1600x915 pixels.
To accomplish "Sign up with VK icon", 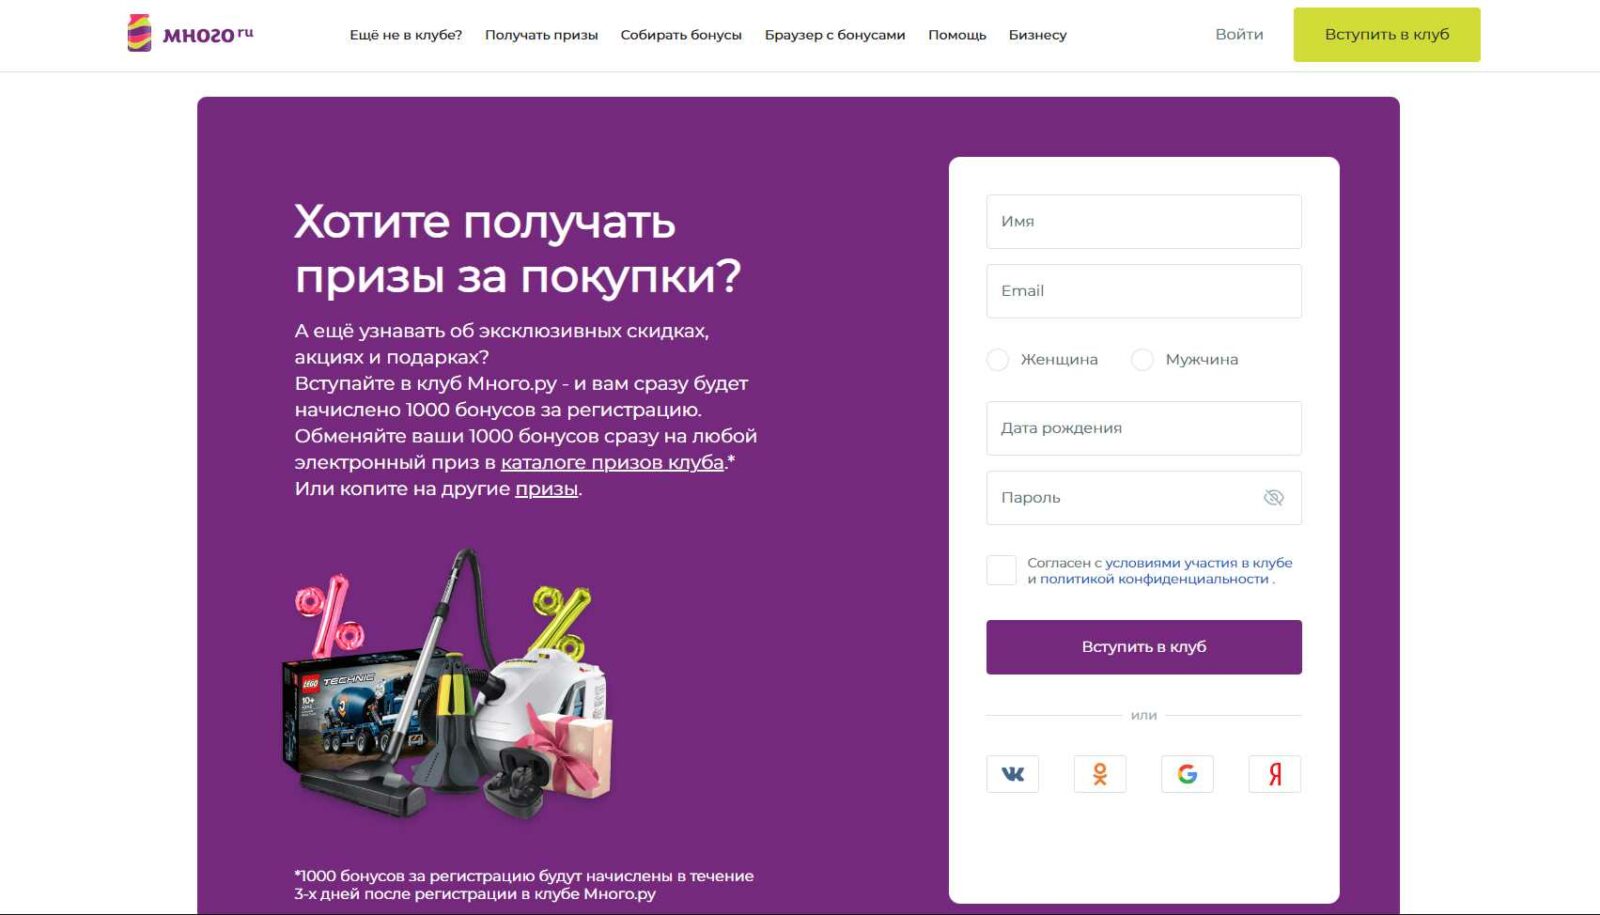I will [x=1012, y=774].
